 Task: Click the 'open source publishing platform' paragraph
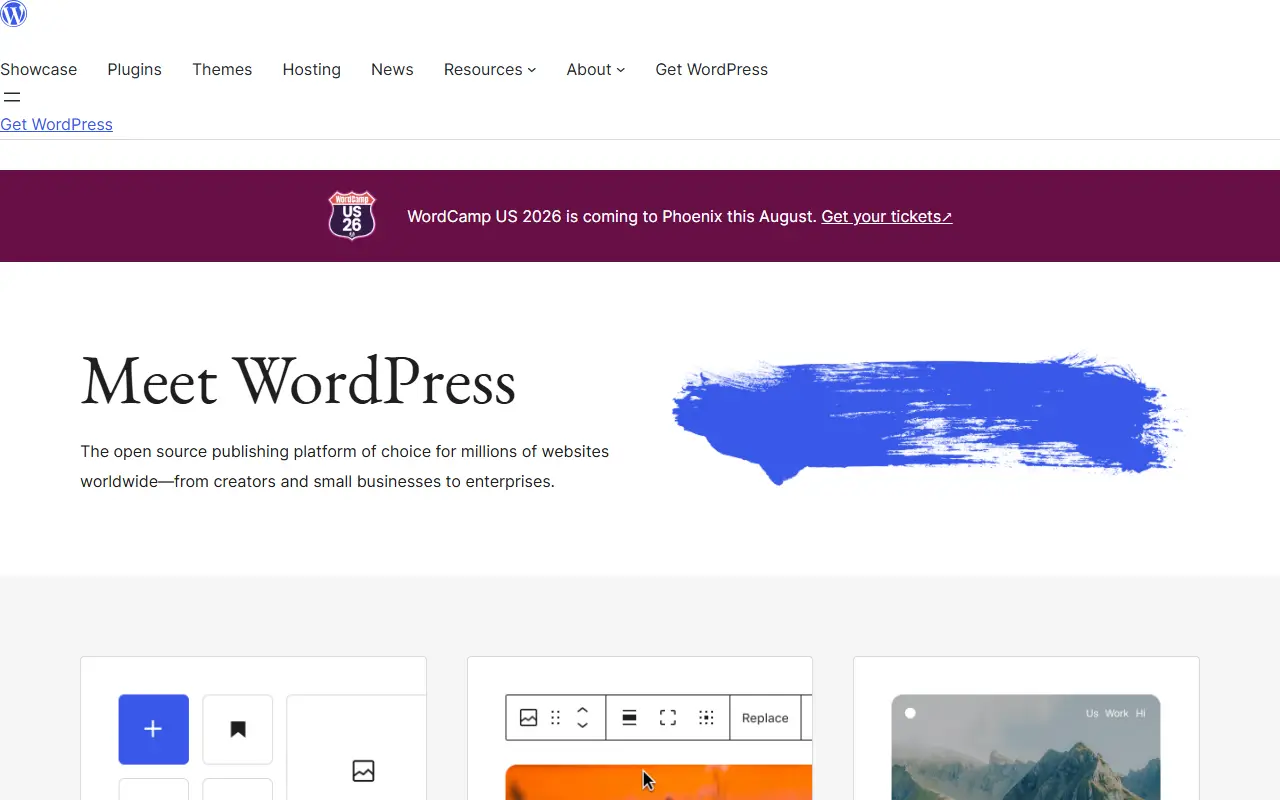tap(345, 466)
